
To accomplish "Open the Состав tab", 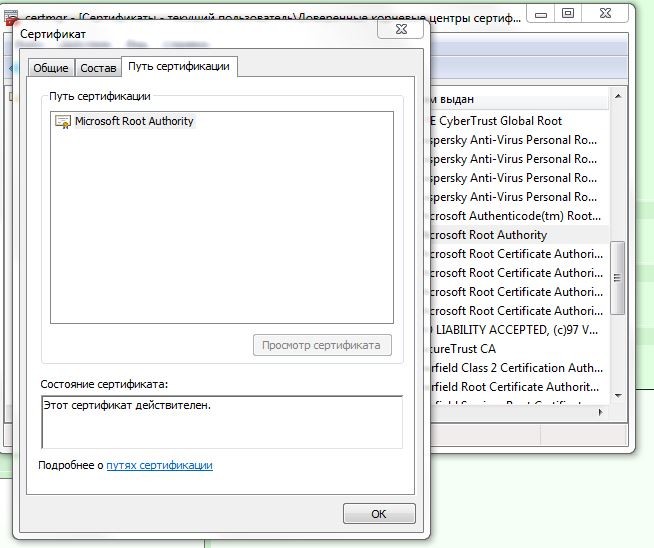I will click(x=98, y=68).
